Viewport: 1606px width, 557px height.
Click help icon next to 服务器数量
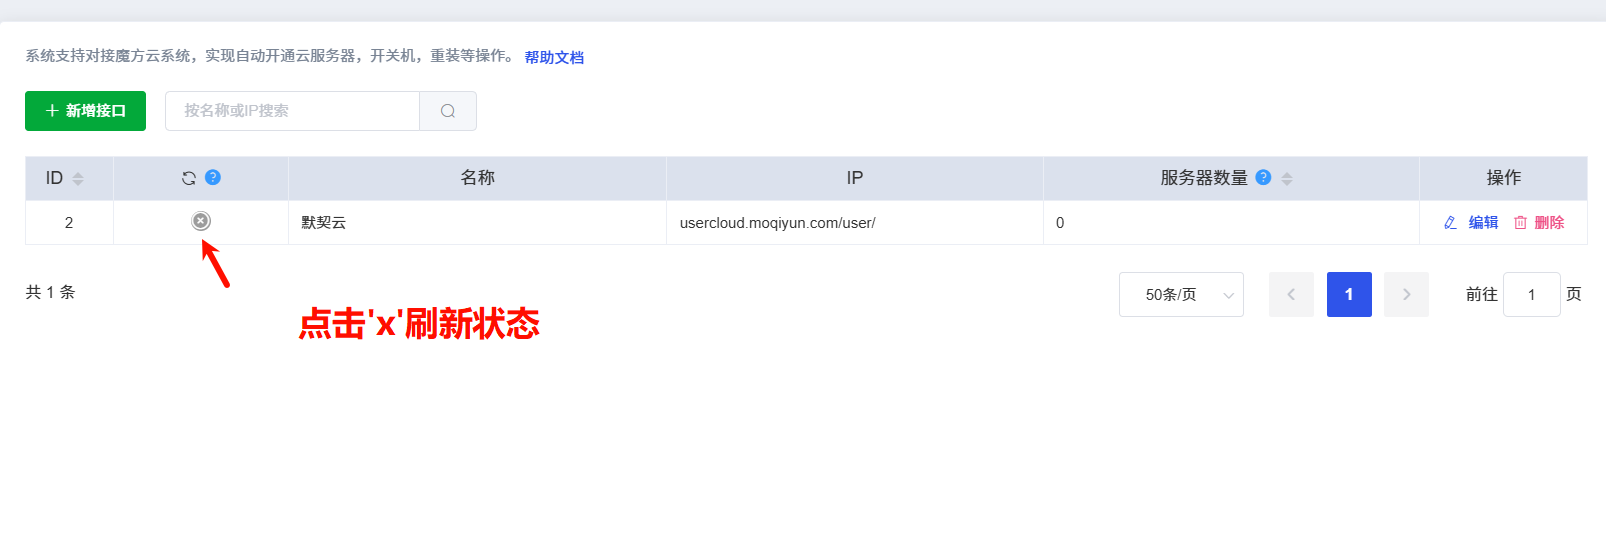click(x=1263, y=177)
